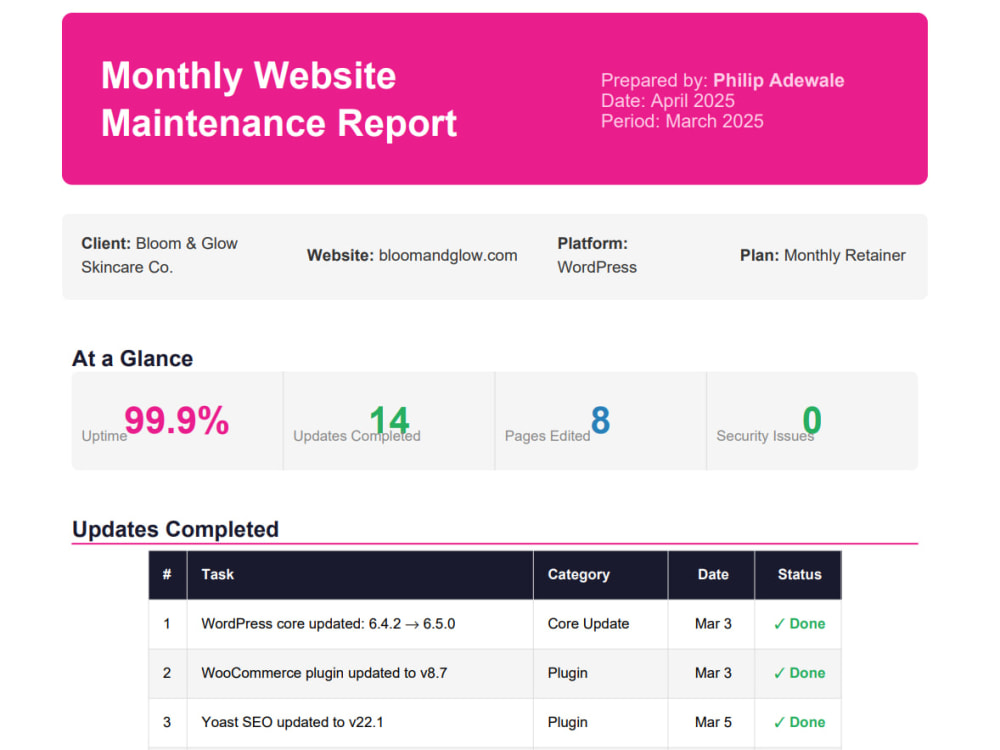Click the Task column header

point(217,575)
